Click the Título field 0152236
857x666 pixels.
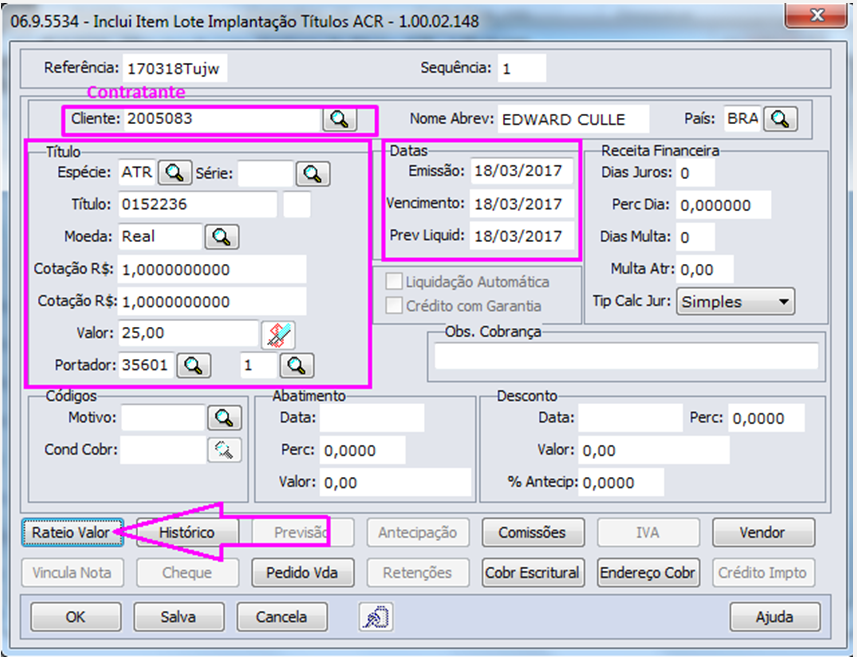[x=197, y=205]
